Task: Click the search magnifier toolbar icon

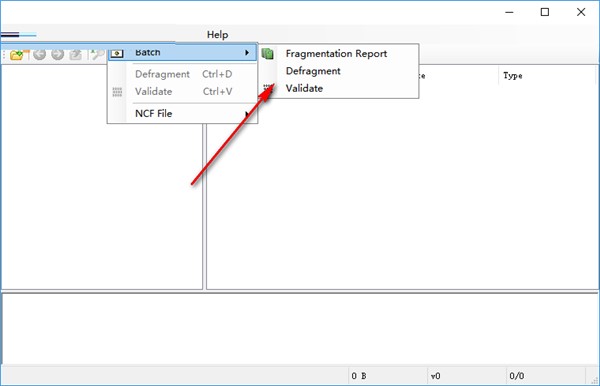Action: (x=97, y=55)
